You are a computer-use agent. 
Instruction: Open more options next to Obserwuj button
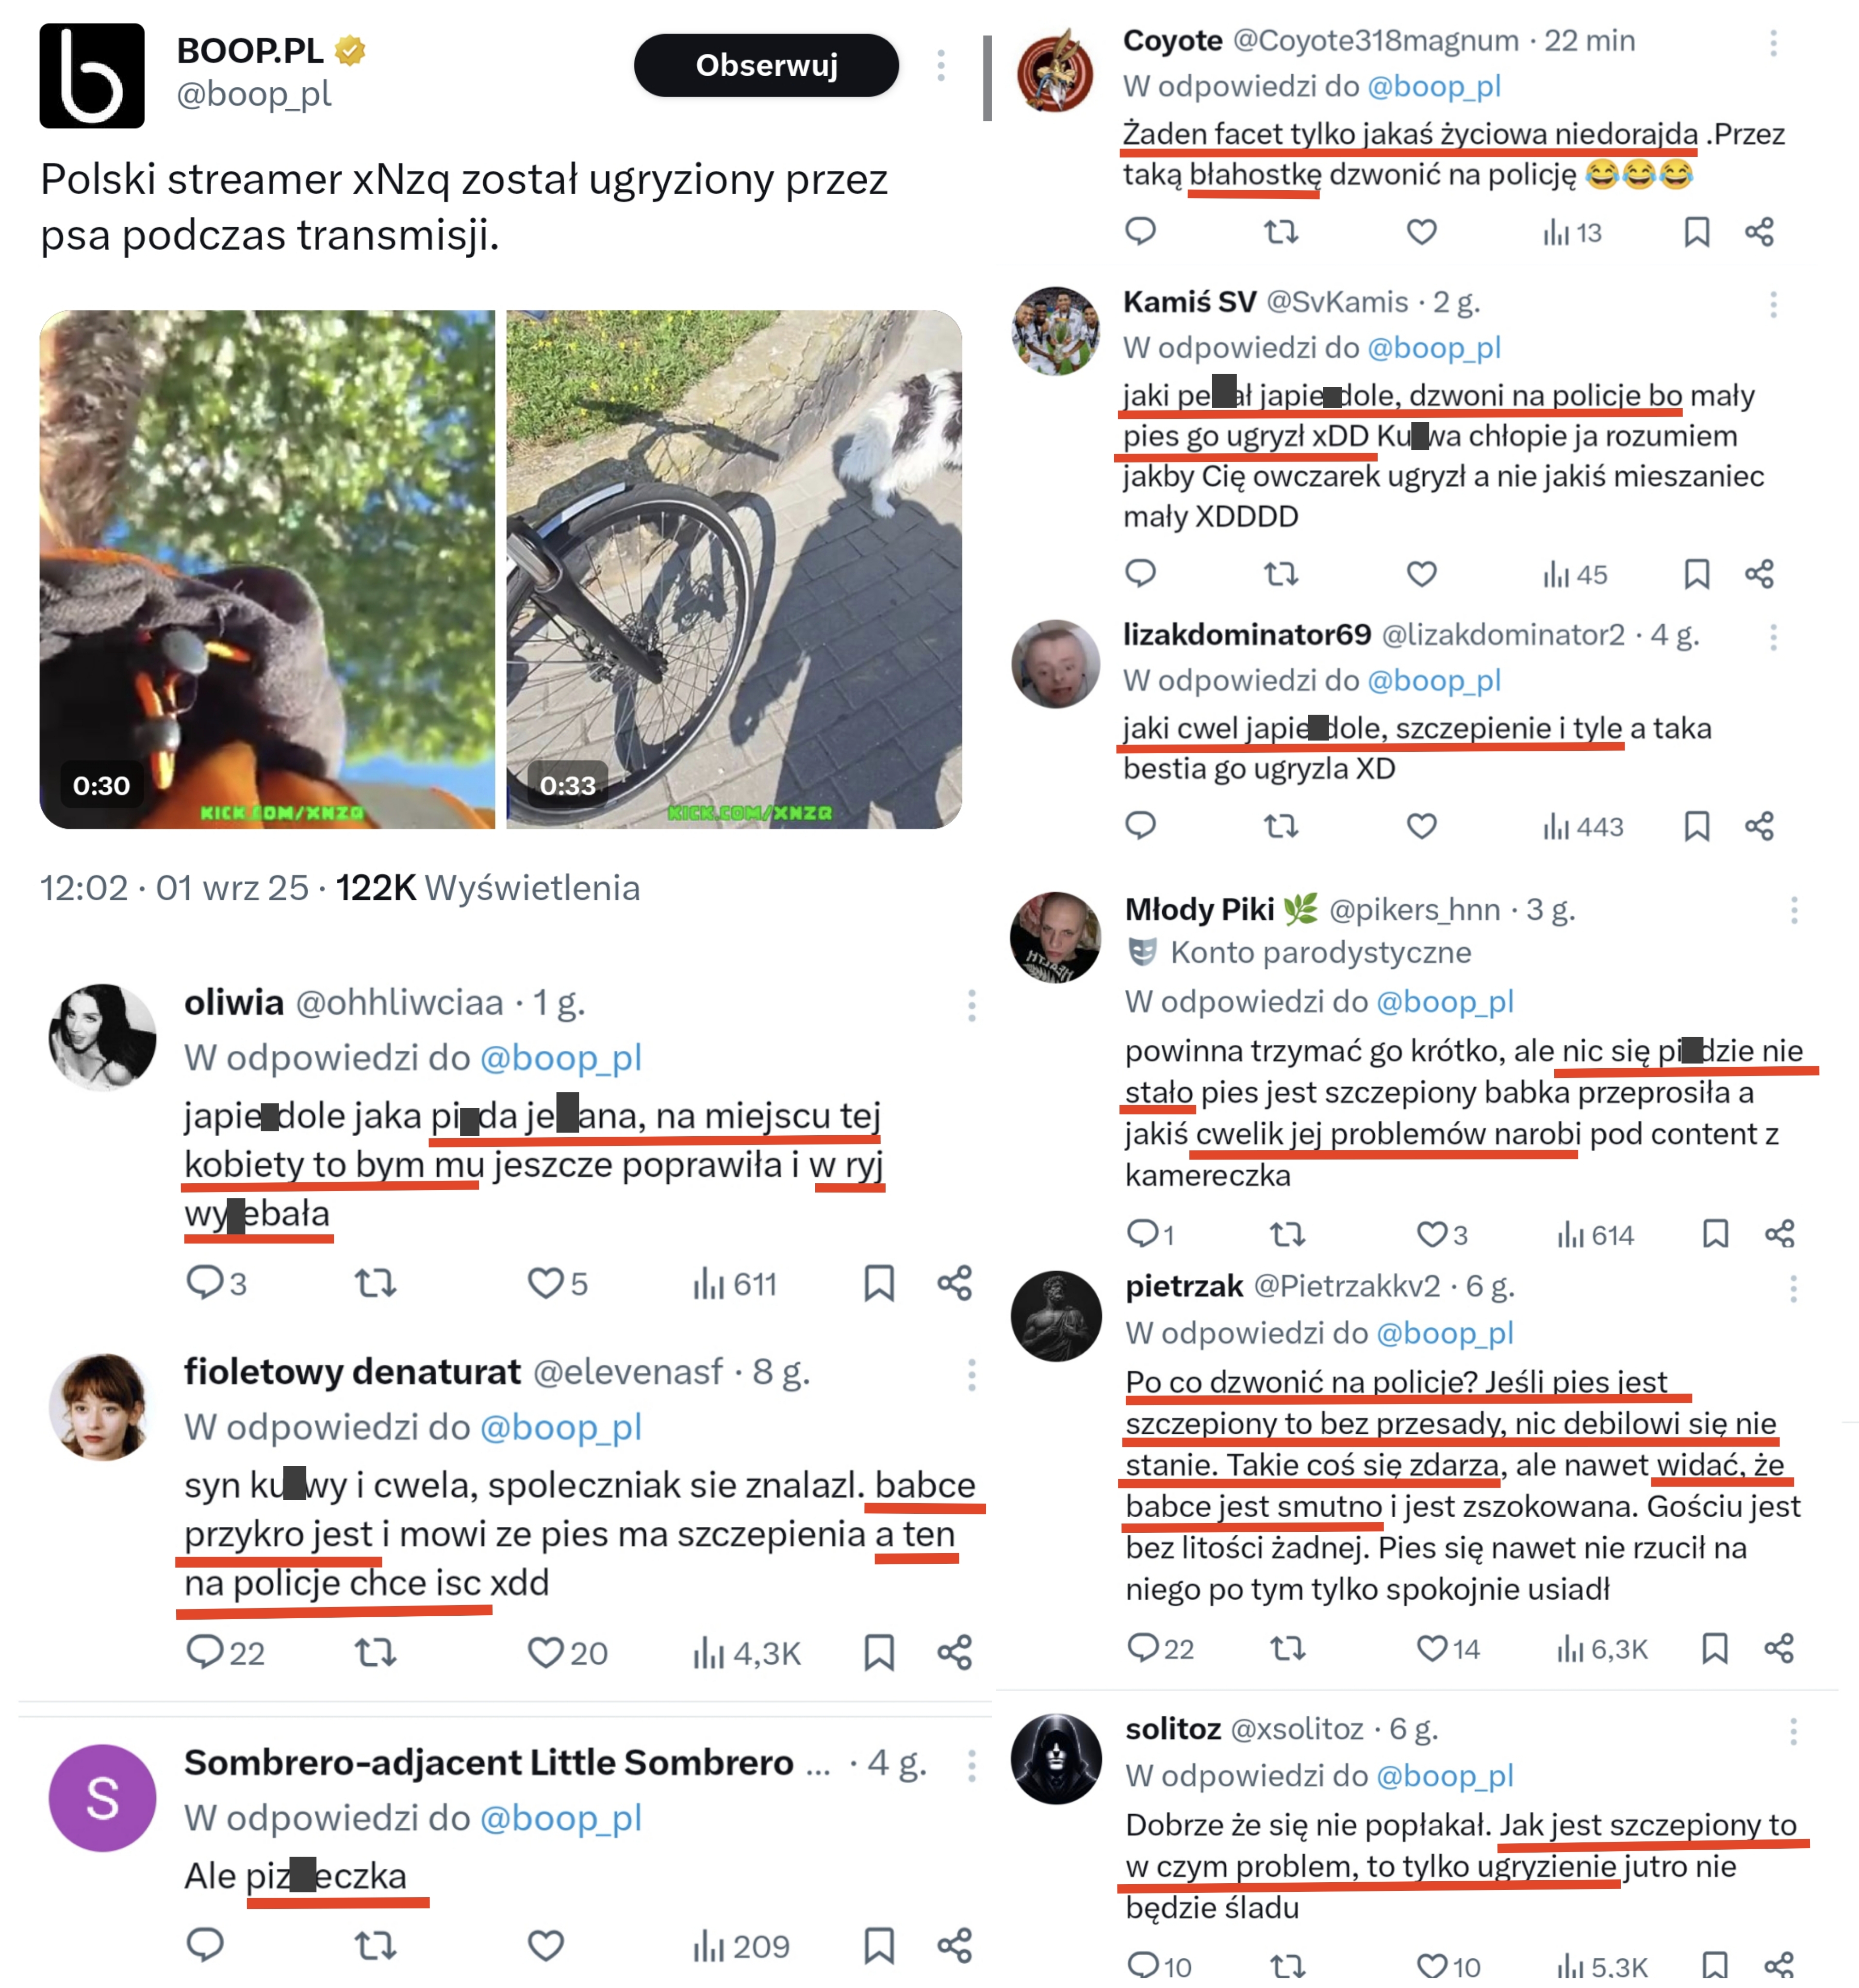(x=940, y=66)
